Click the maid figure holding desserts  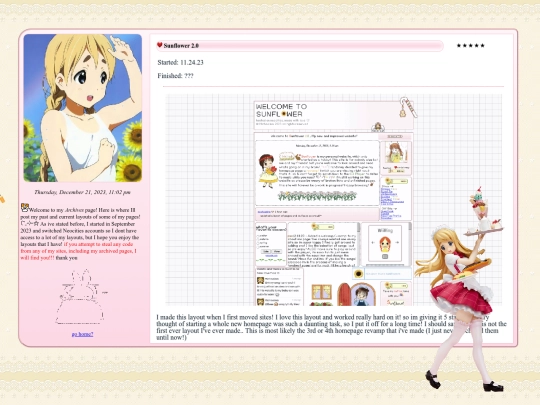pos(461,289)
